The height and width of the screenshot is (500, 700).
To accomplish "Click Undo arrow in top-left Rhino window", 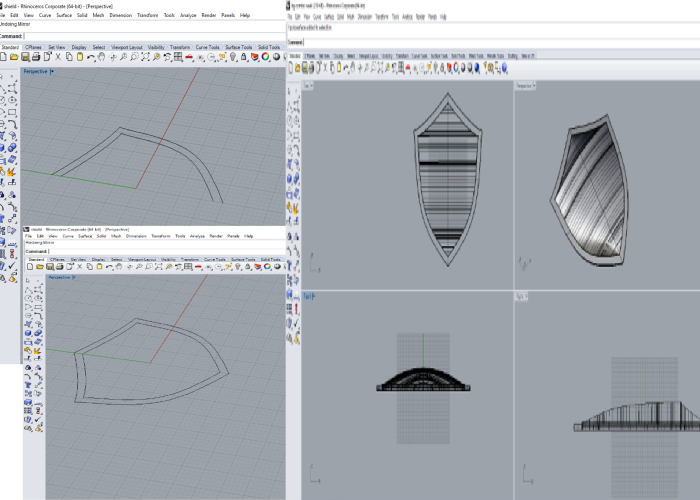I will (91, 57).
